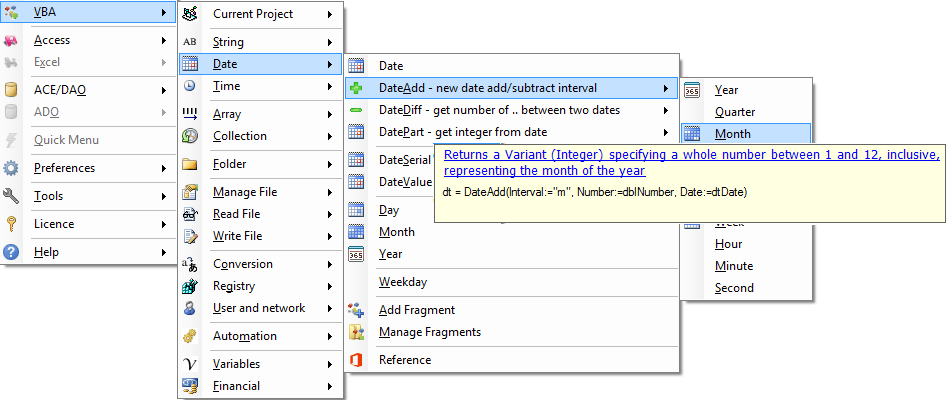Image resolution: width=948 pixels, height=400 pixels.
Task: Click the Collection icon
Action: [x=190, y=136]
